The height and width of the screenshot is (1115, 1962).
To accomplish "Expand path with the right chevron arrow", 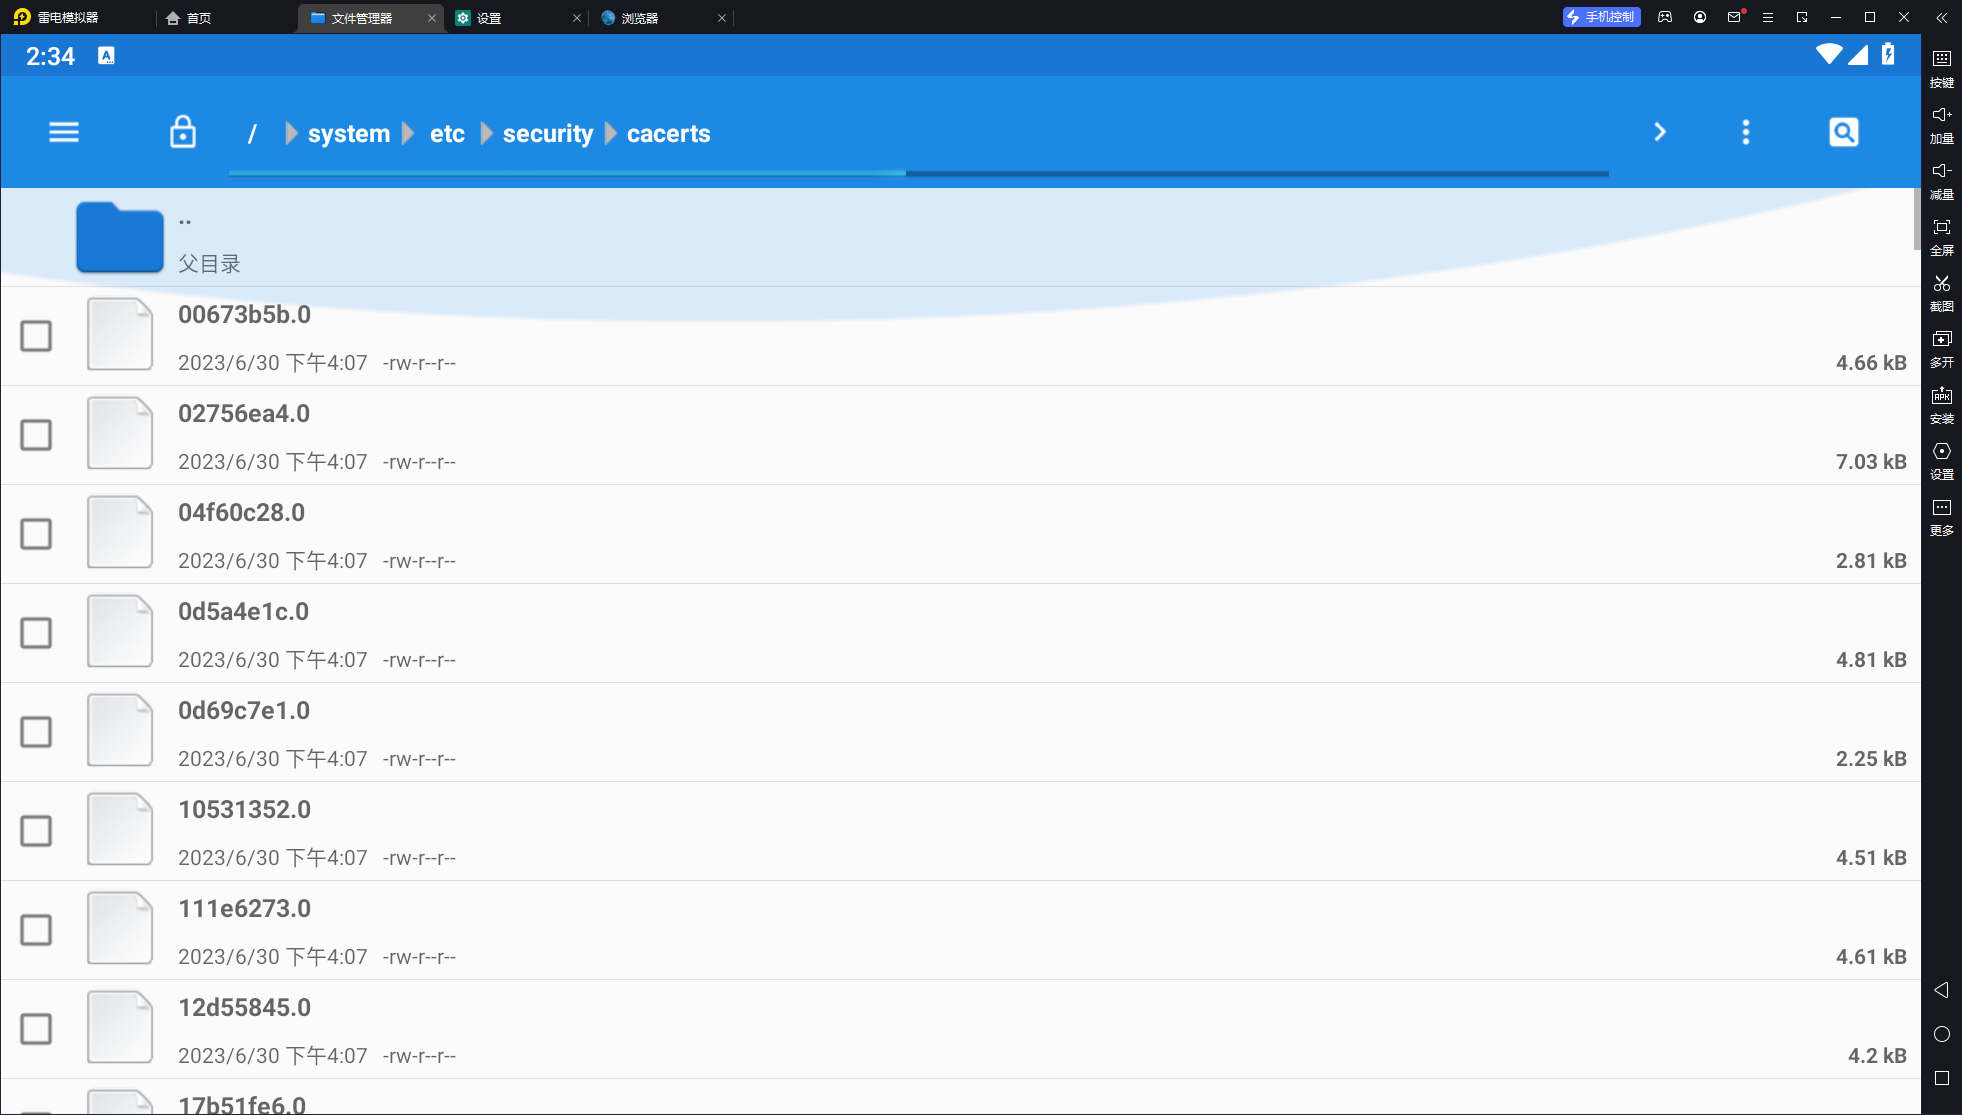I will click(x=1660, y=132).
